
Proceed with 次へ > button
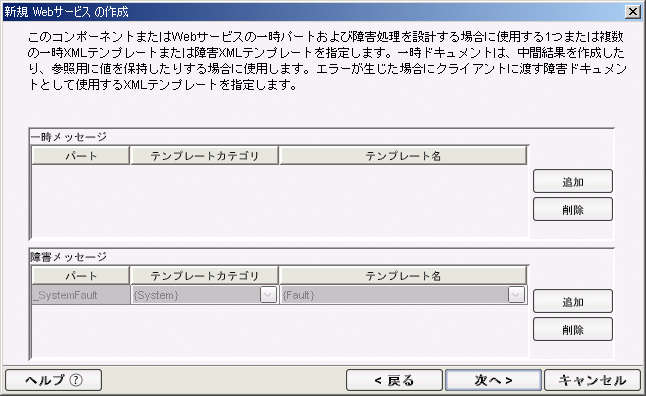[493, 380]
